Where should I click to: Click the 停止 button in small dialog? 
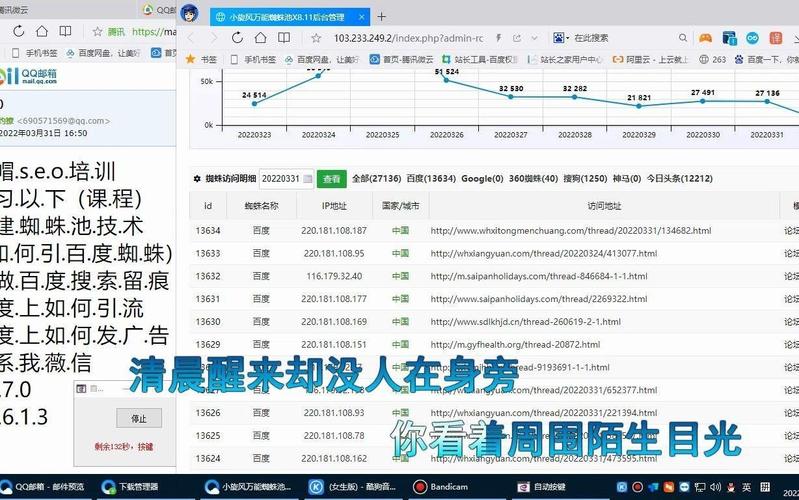click(x=139, y=418)
